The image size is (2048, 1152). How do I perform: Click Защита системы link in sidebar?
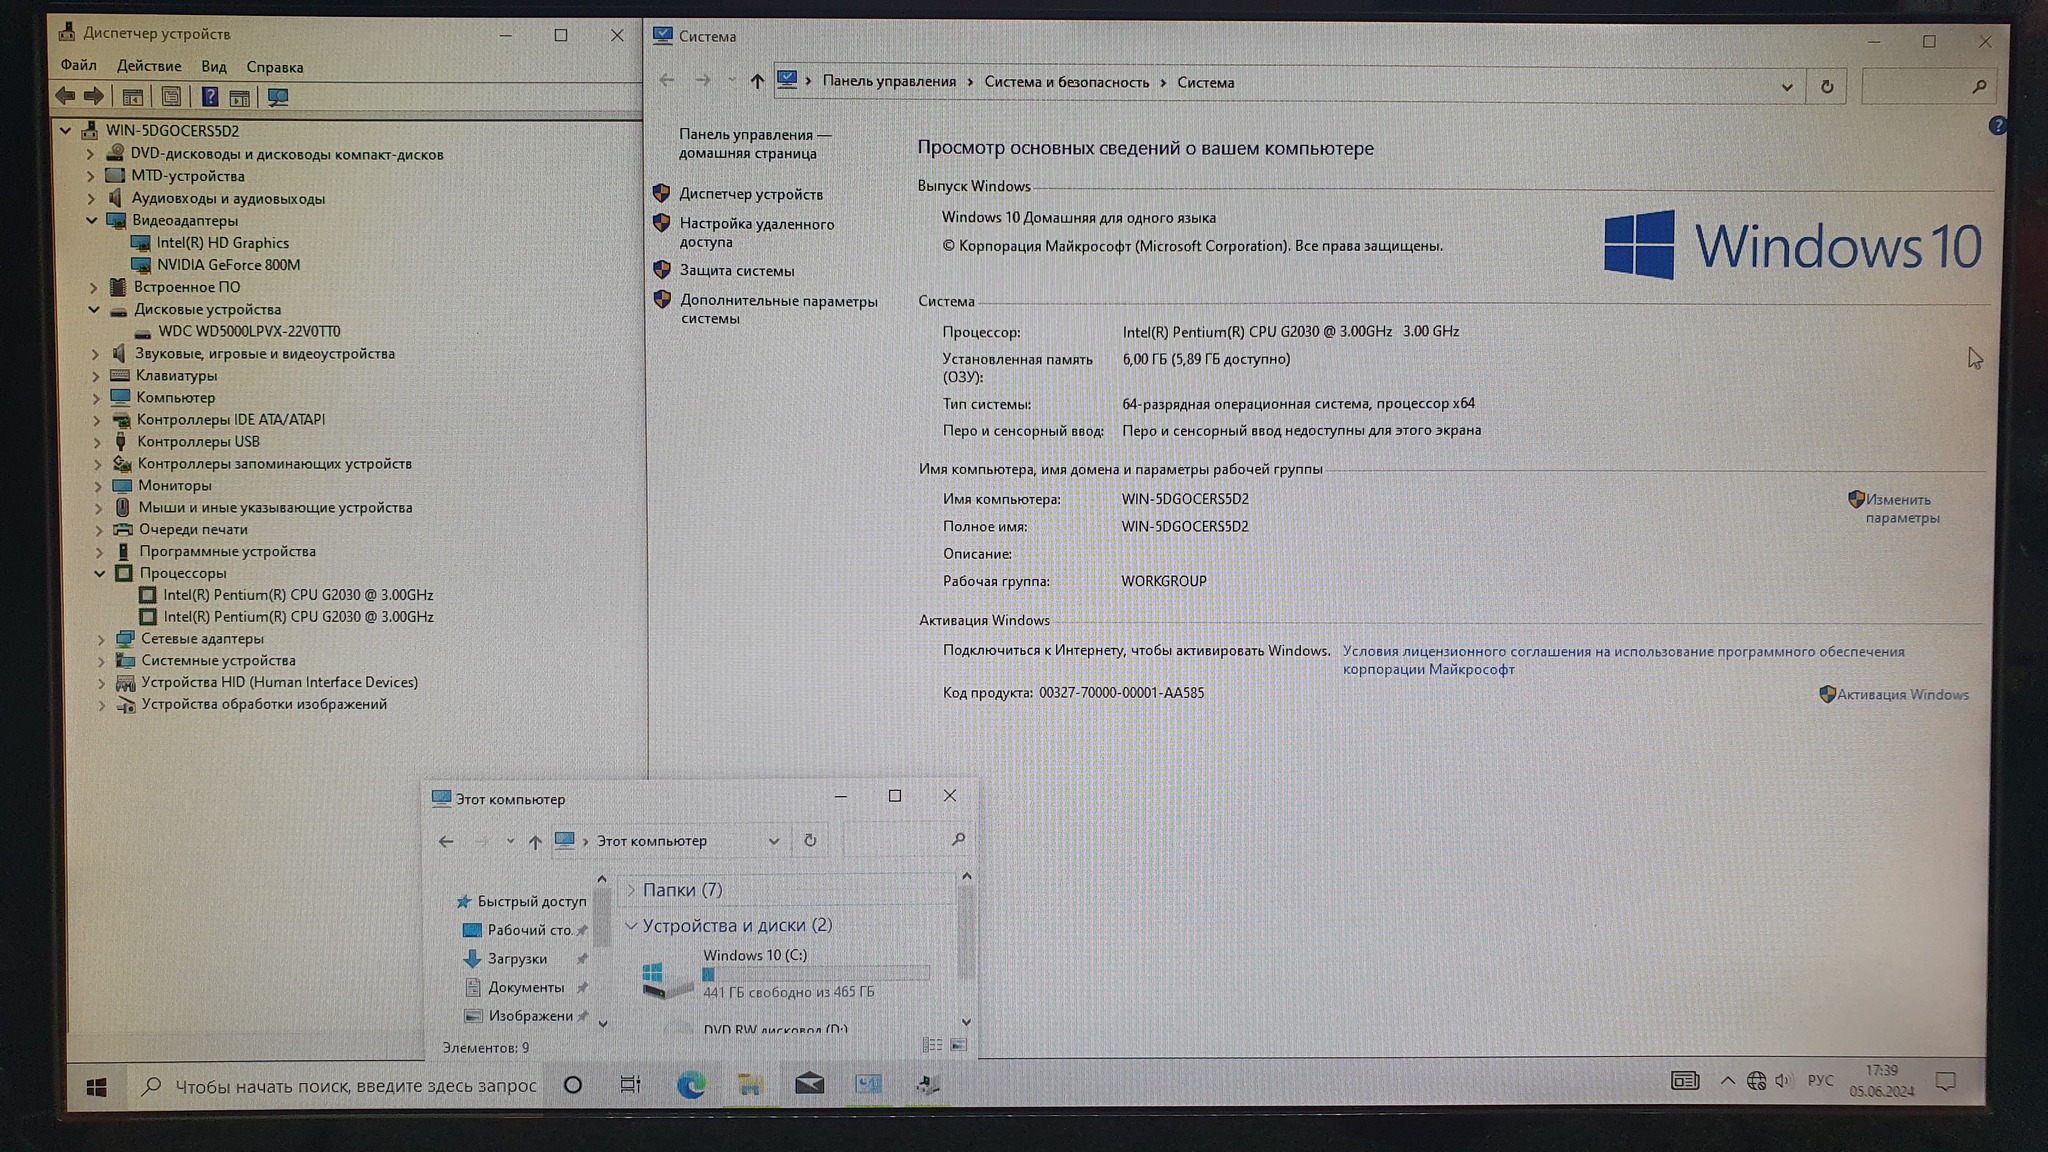[x=736, y=271]
